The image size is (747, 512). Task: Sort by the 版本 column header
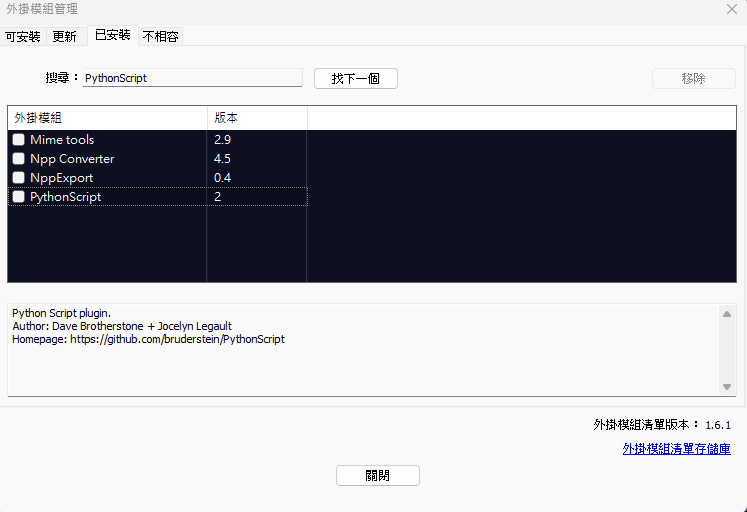(256, 118)
